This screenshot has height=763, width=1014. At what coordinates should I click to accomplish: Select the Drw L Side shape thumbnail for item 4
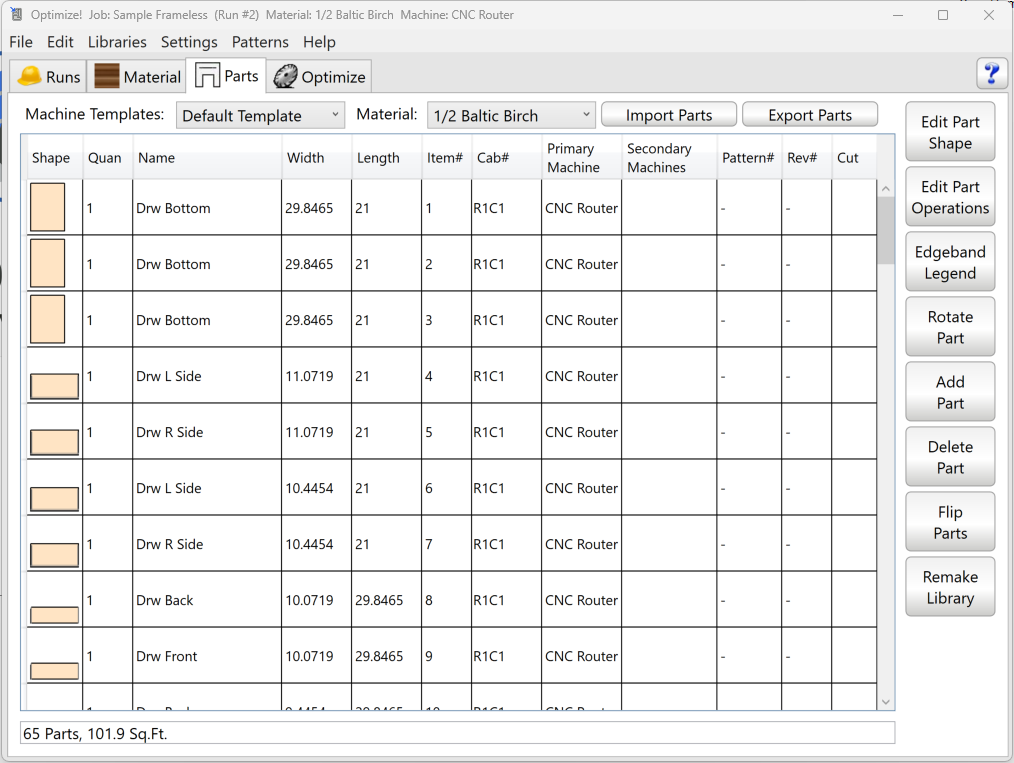[54, 386]
